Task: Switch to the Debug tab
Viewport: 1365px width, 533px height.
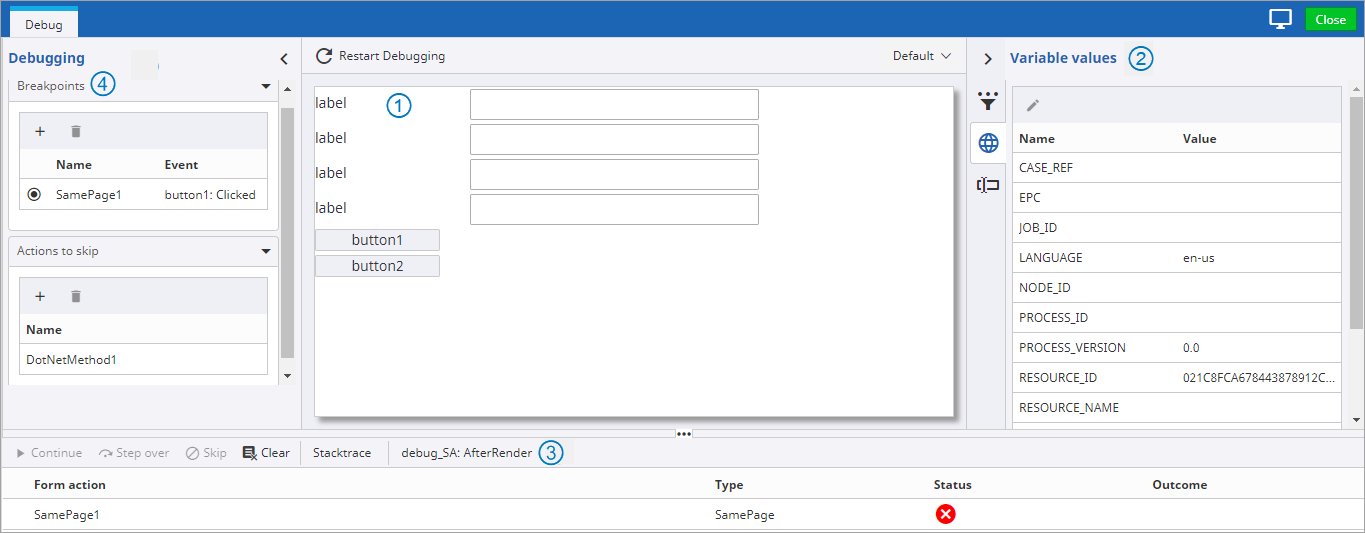Action: [x=43, y=24]
